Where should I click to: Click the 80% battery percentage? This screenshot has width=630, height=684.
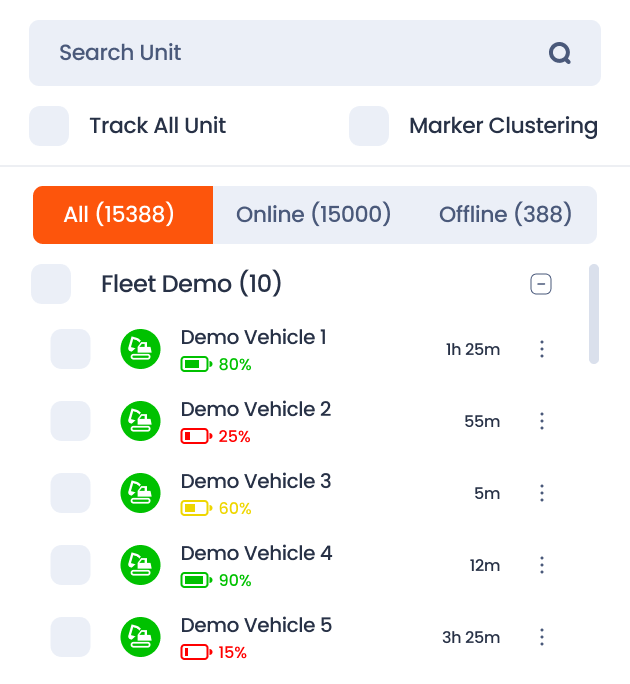click(x=235, y=364)
